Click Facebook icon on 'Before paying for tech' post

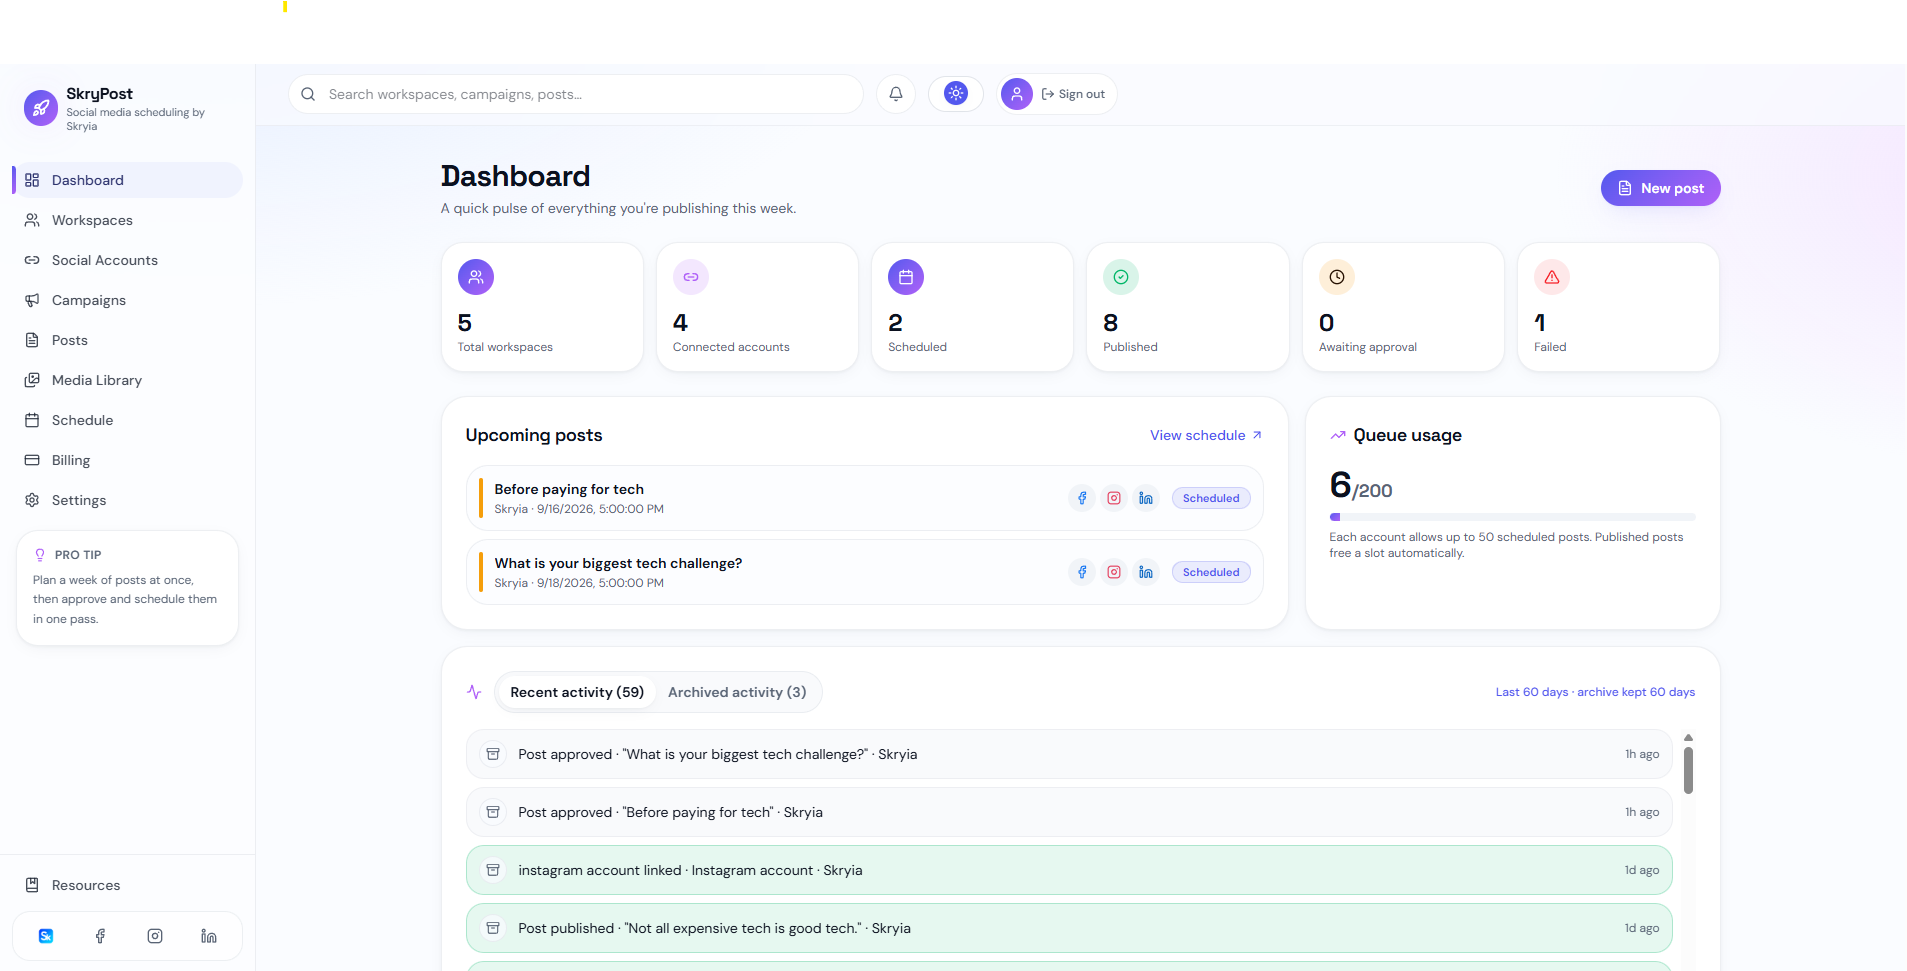[x=1082, y=498]
